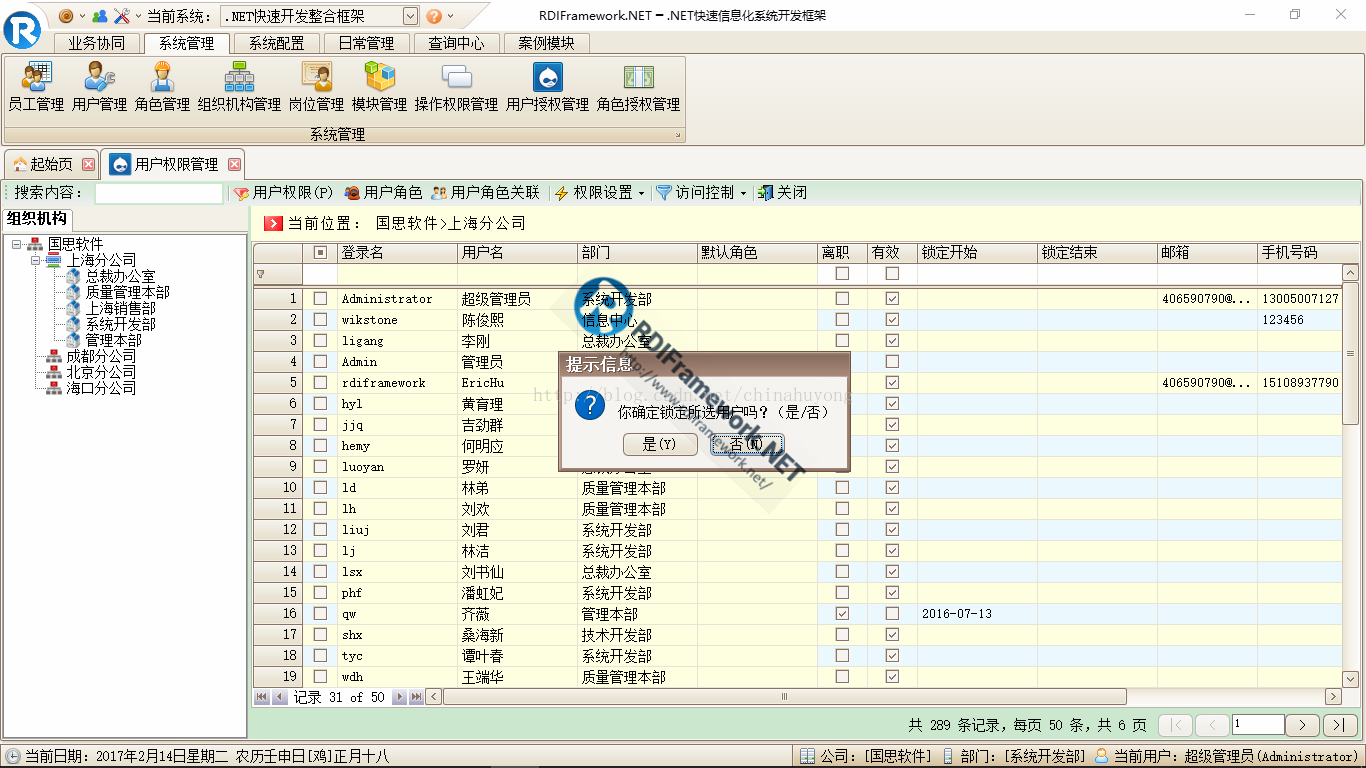This screenshot has height=768, width=1366.
Task: Click last page button in pager
Action: click(x=1340, y=725)
